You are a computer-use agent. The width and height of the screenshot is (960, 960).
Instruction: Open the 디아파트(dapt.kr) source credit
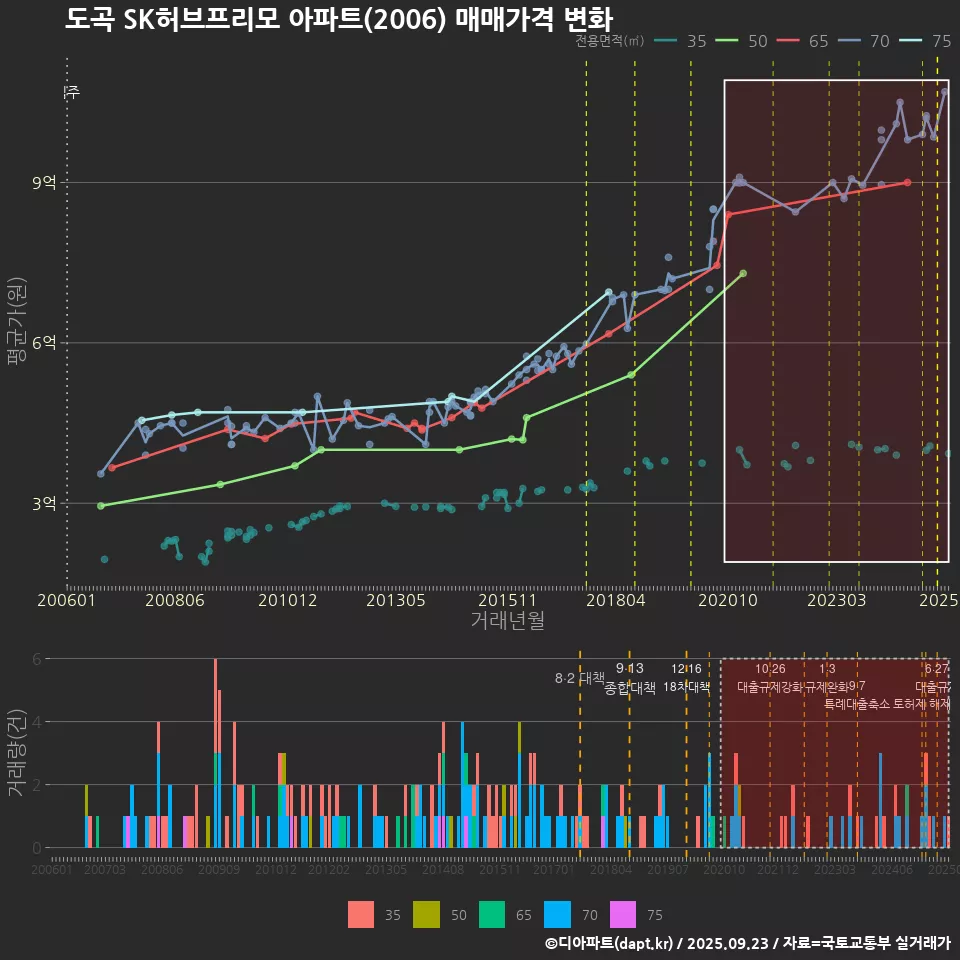click(x=610, y=943)
